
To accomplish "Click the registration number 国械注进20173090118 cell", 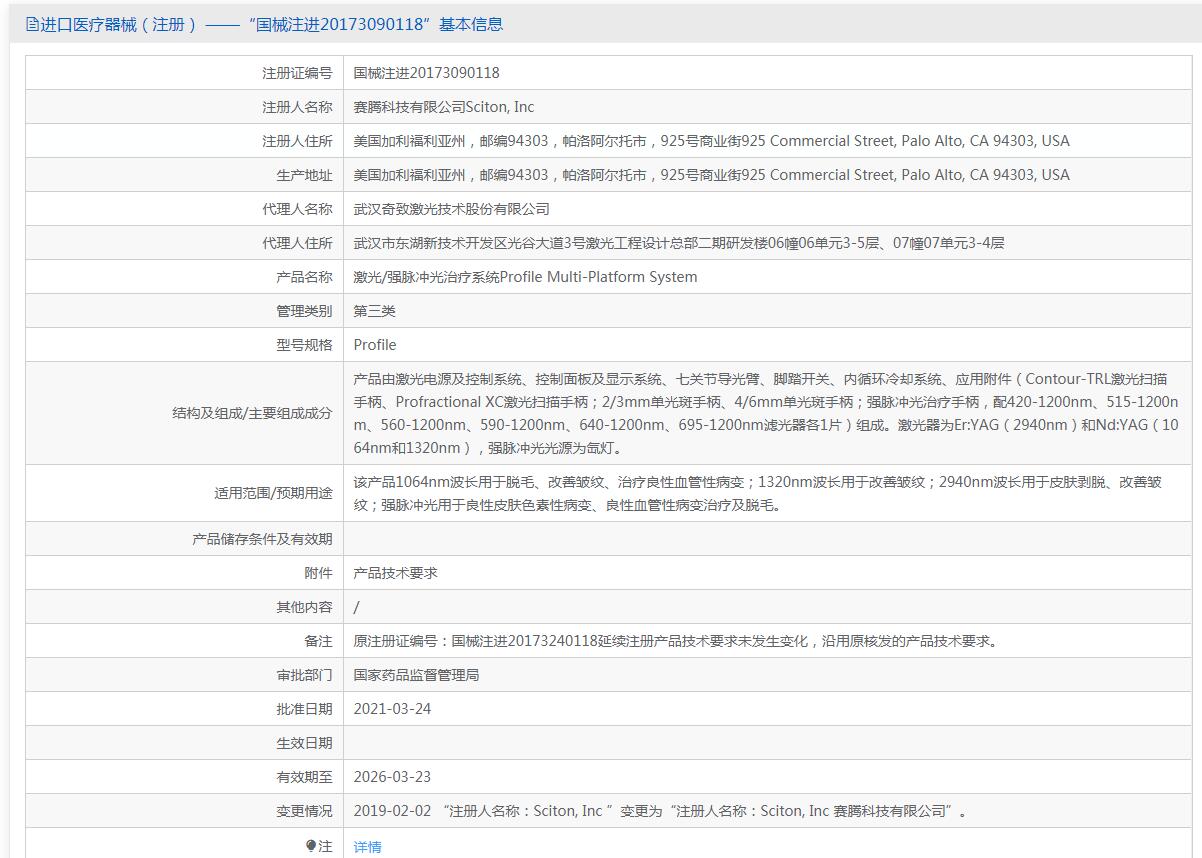I will pyautogui.click(x=426, y=73).
